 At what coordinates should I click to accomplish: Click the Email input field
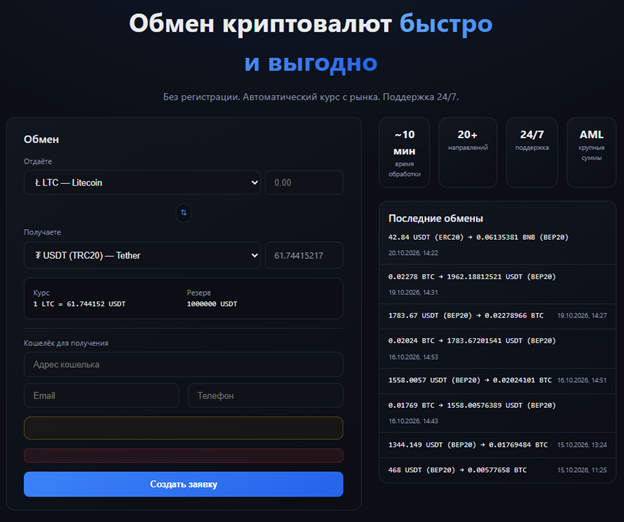coord(101,395)
